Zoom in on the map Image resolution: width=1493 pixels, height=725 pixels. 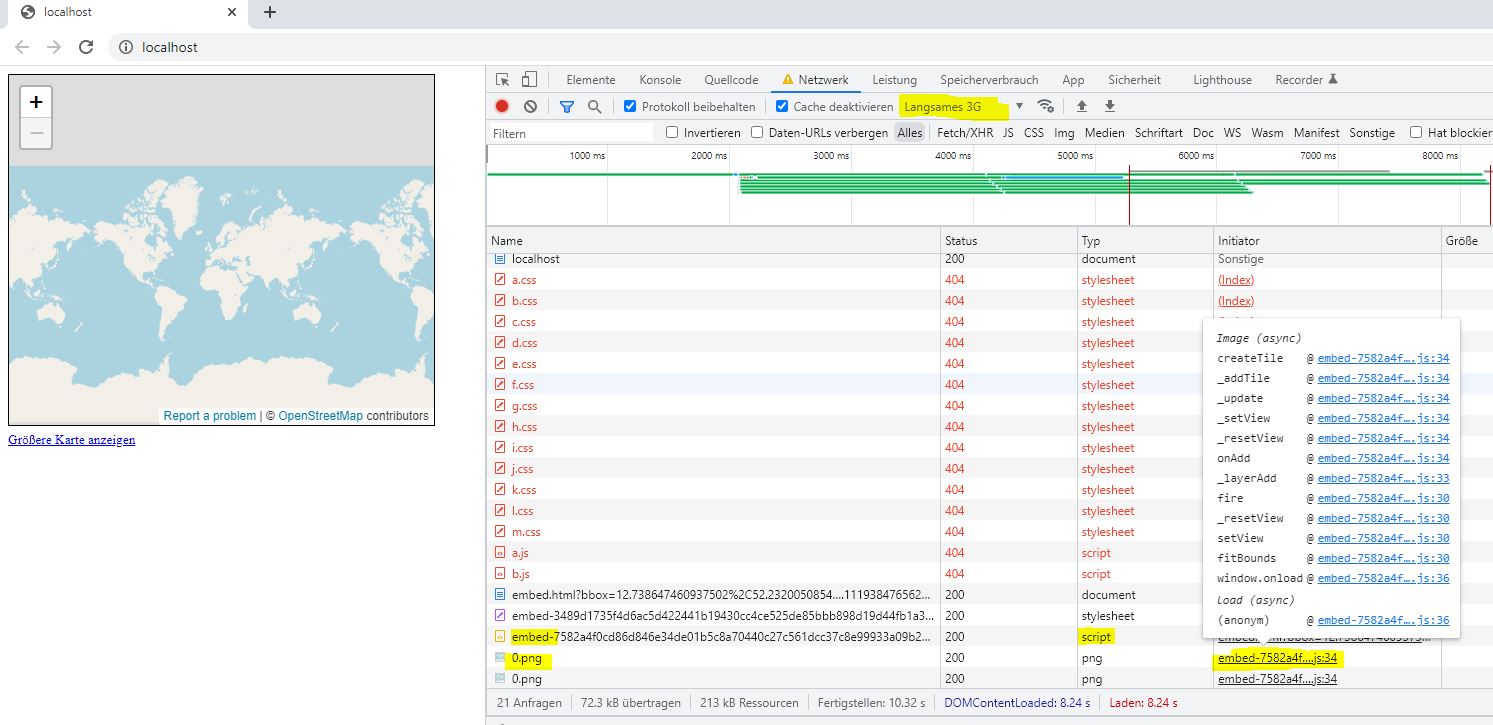[36, 102]
